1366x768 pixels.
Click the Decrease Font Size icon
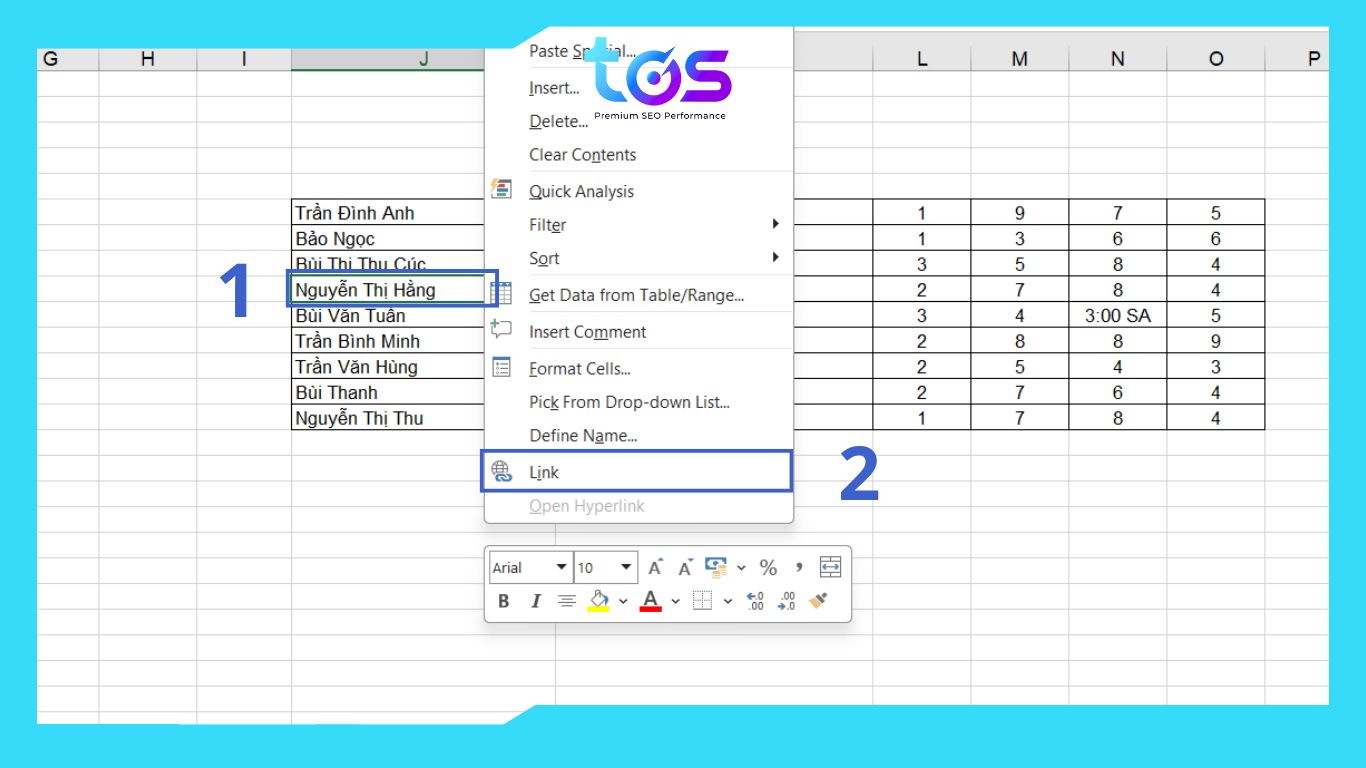click(685, 568)
